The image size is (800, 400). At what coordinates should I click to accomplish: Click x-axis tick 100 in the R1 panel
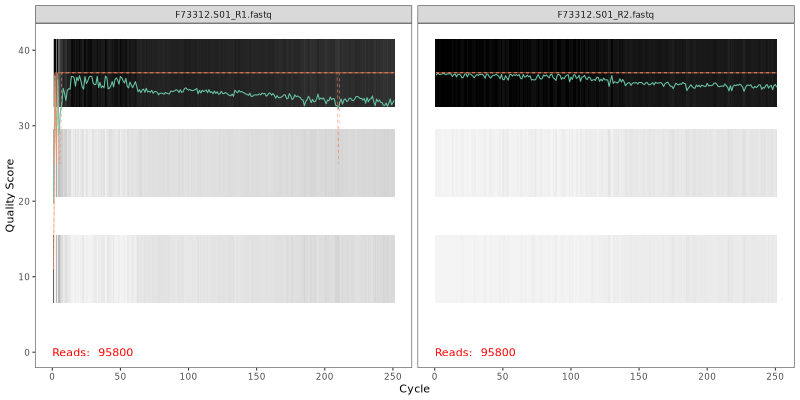click(x=188, y=376)
